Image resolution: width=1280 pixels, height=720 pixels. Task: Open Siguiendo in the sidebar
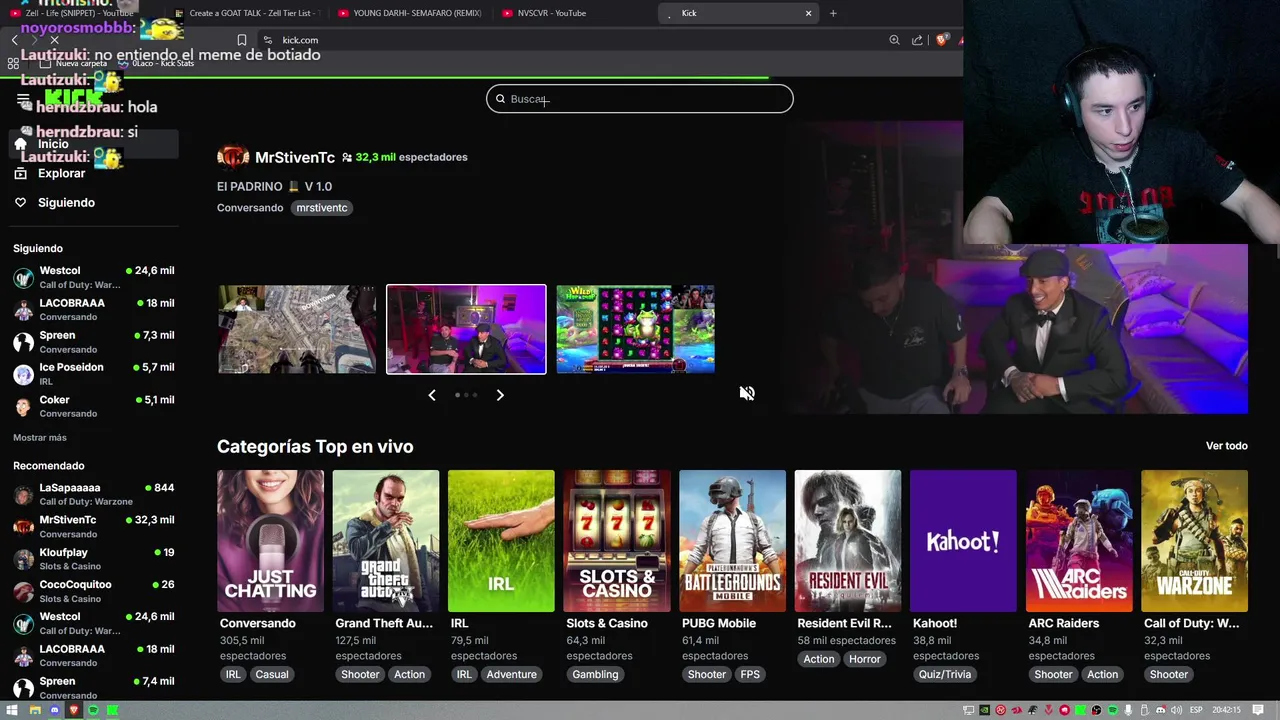[x=66, y=202]
